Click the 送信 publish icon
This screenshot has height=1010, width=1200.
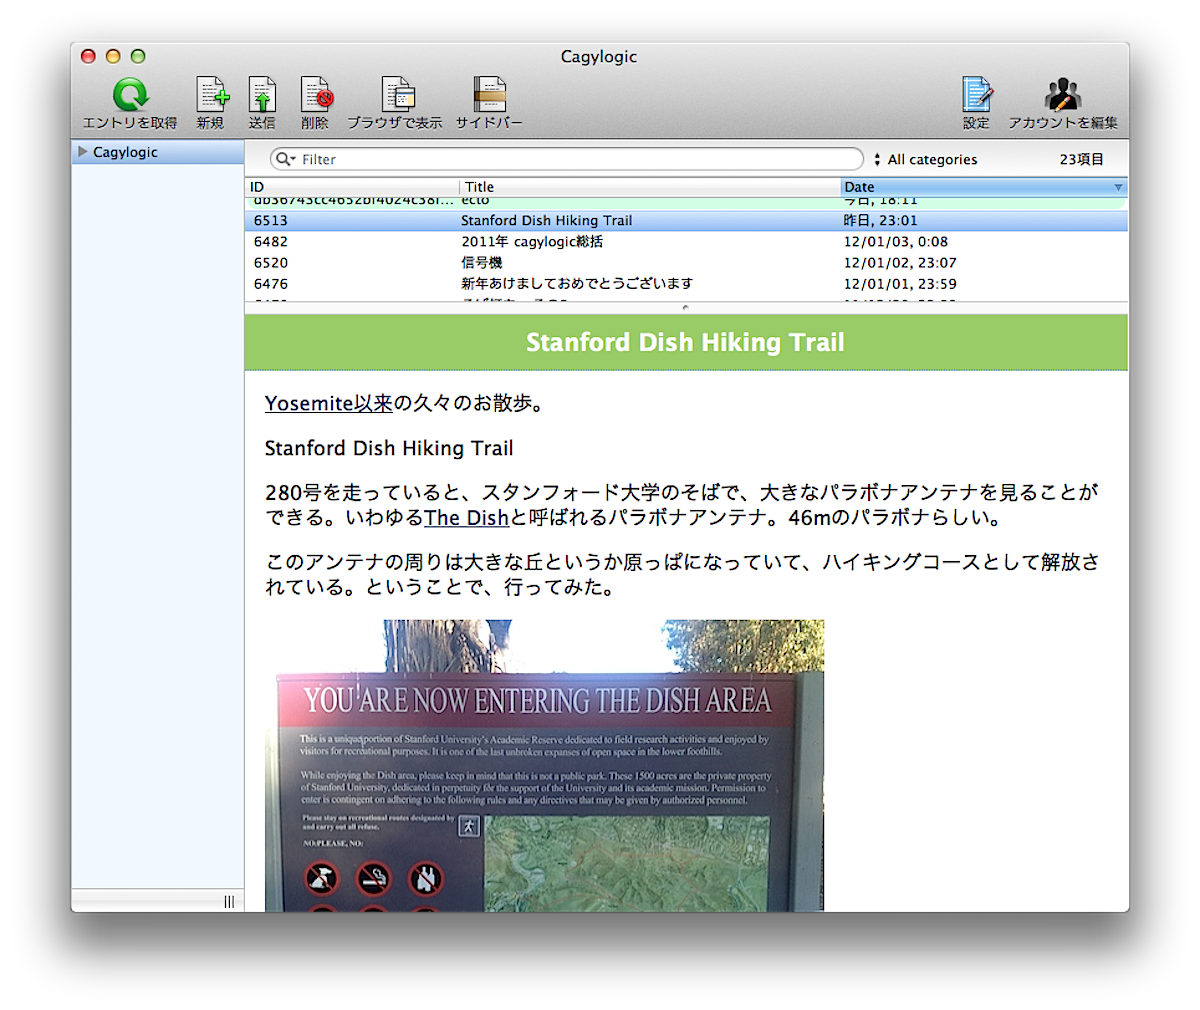click(262, 96)
